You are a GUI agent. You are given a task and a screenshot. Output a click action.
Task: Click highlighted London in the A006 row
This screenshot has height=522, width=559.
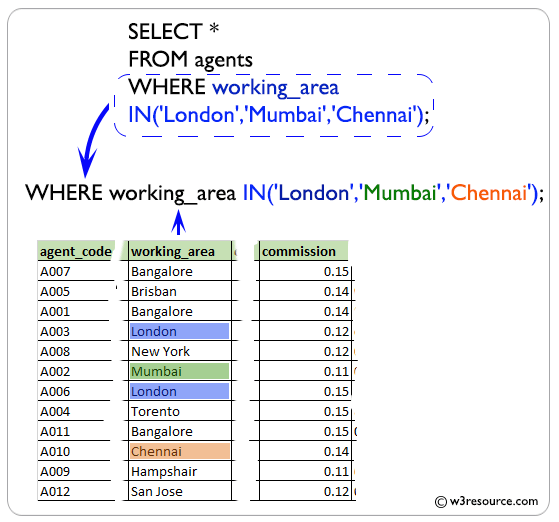180,391
